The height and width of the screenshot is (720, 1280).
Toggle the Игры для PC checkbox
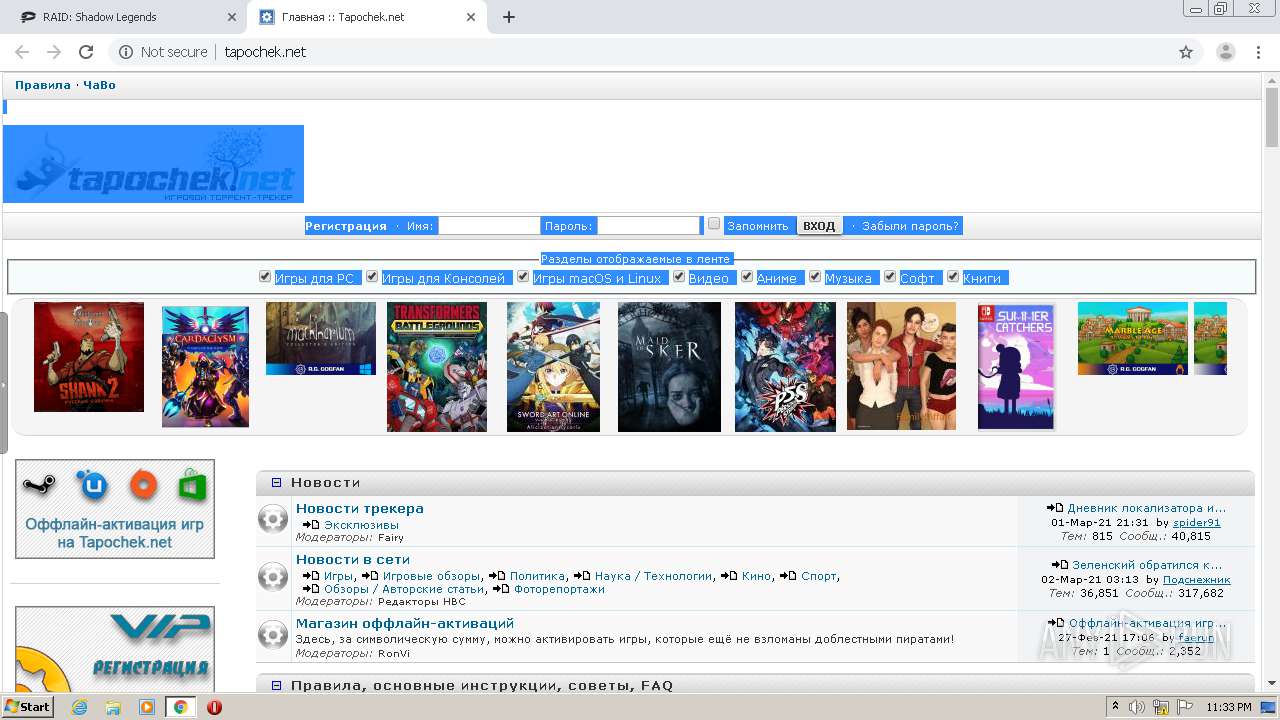pyautogui.click(x=265, y=277)
